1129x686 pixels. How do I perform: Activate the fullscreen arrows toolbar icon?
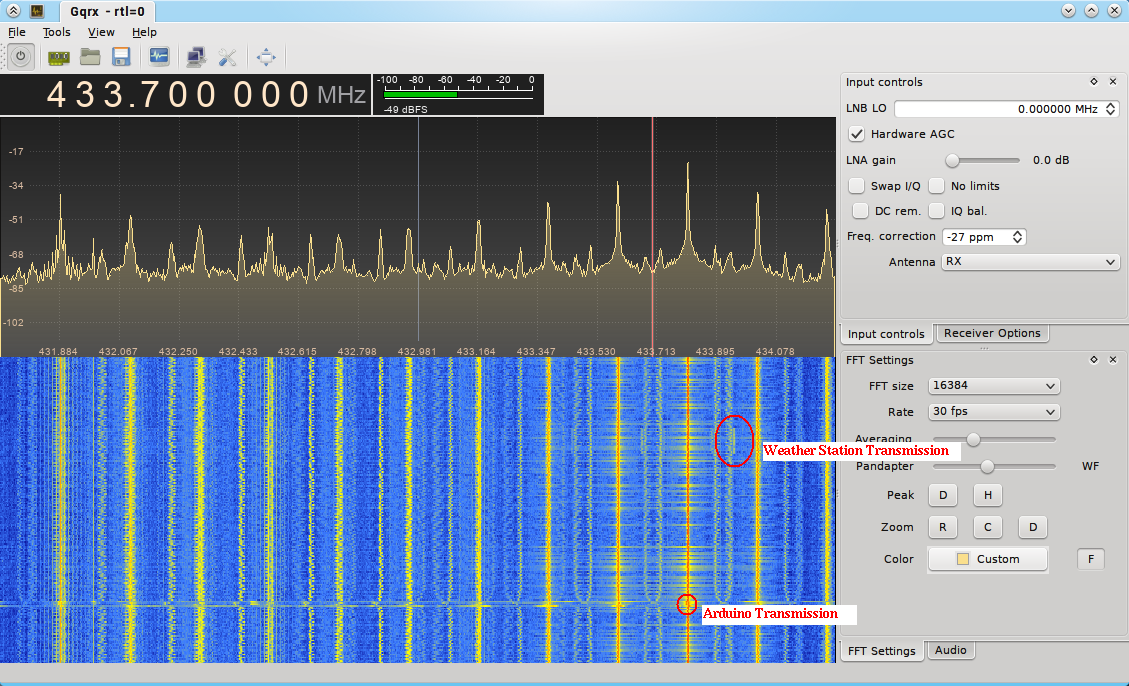click(265, 56)
